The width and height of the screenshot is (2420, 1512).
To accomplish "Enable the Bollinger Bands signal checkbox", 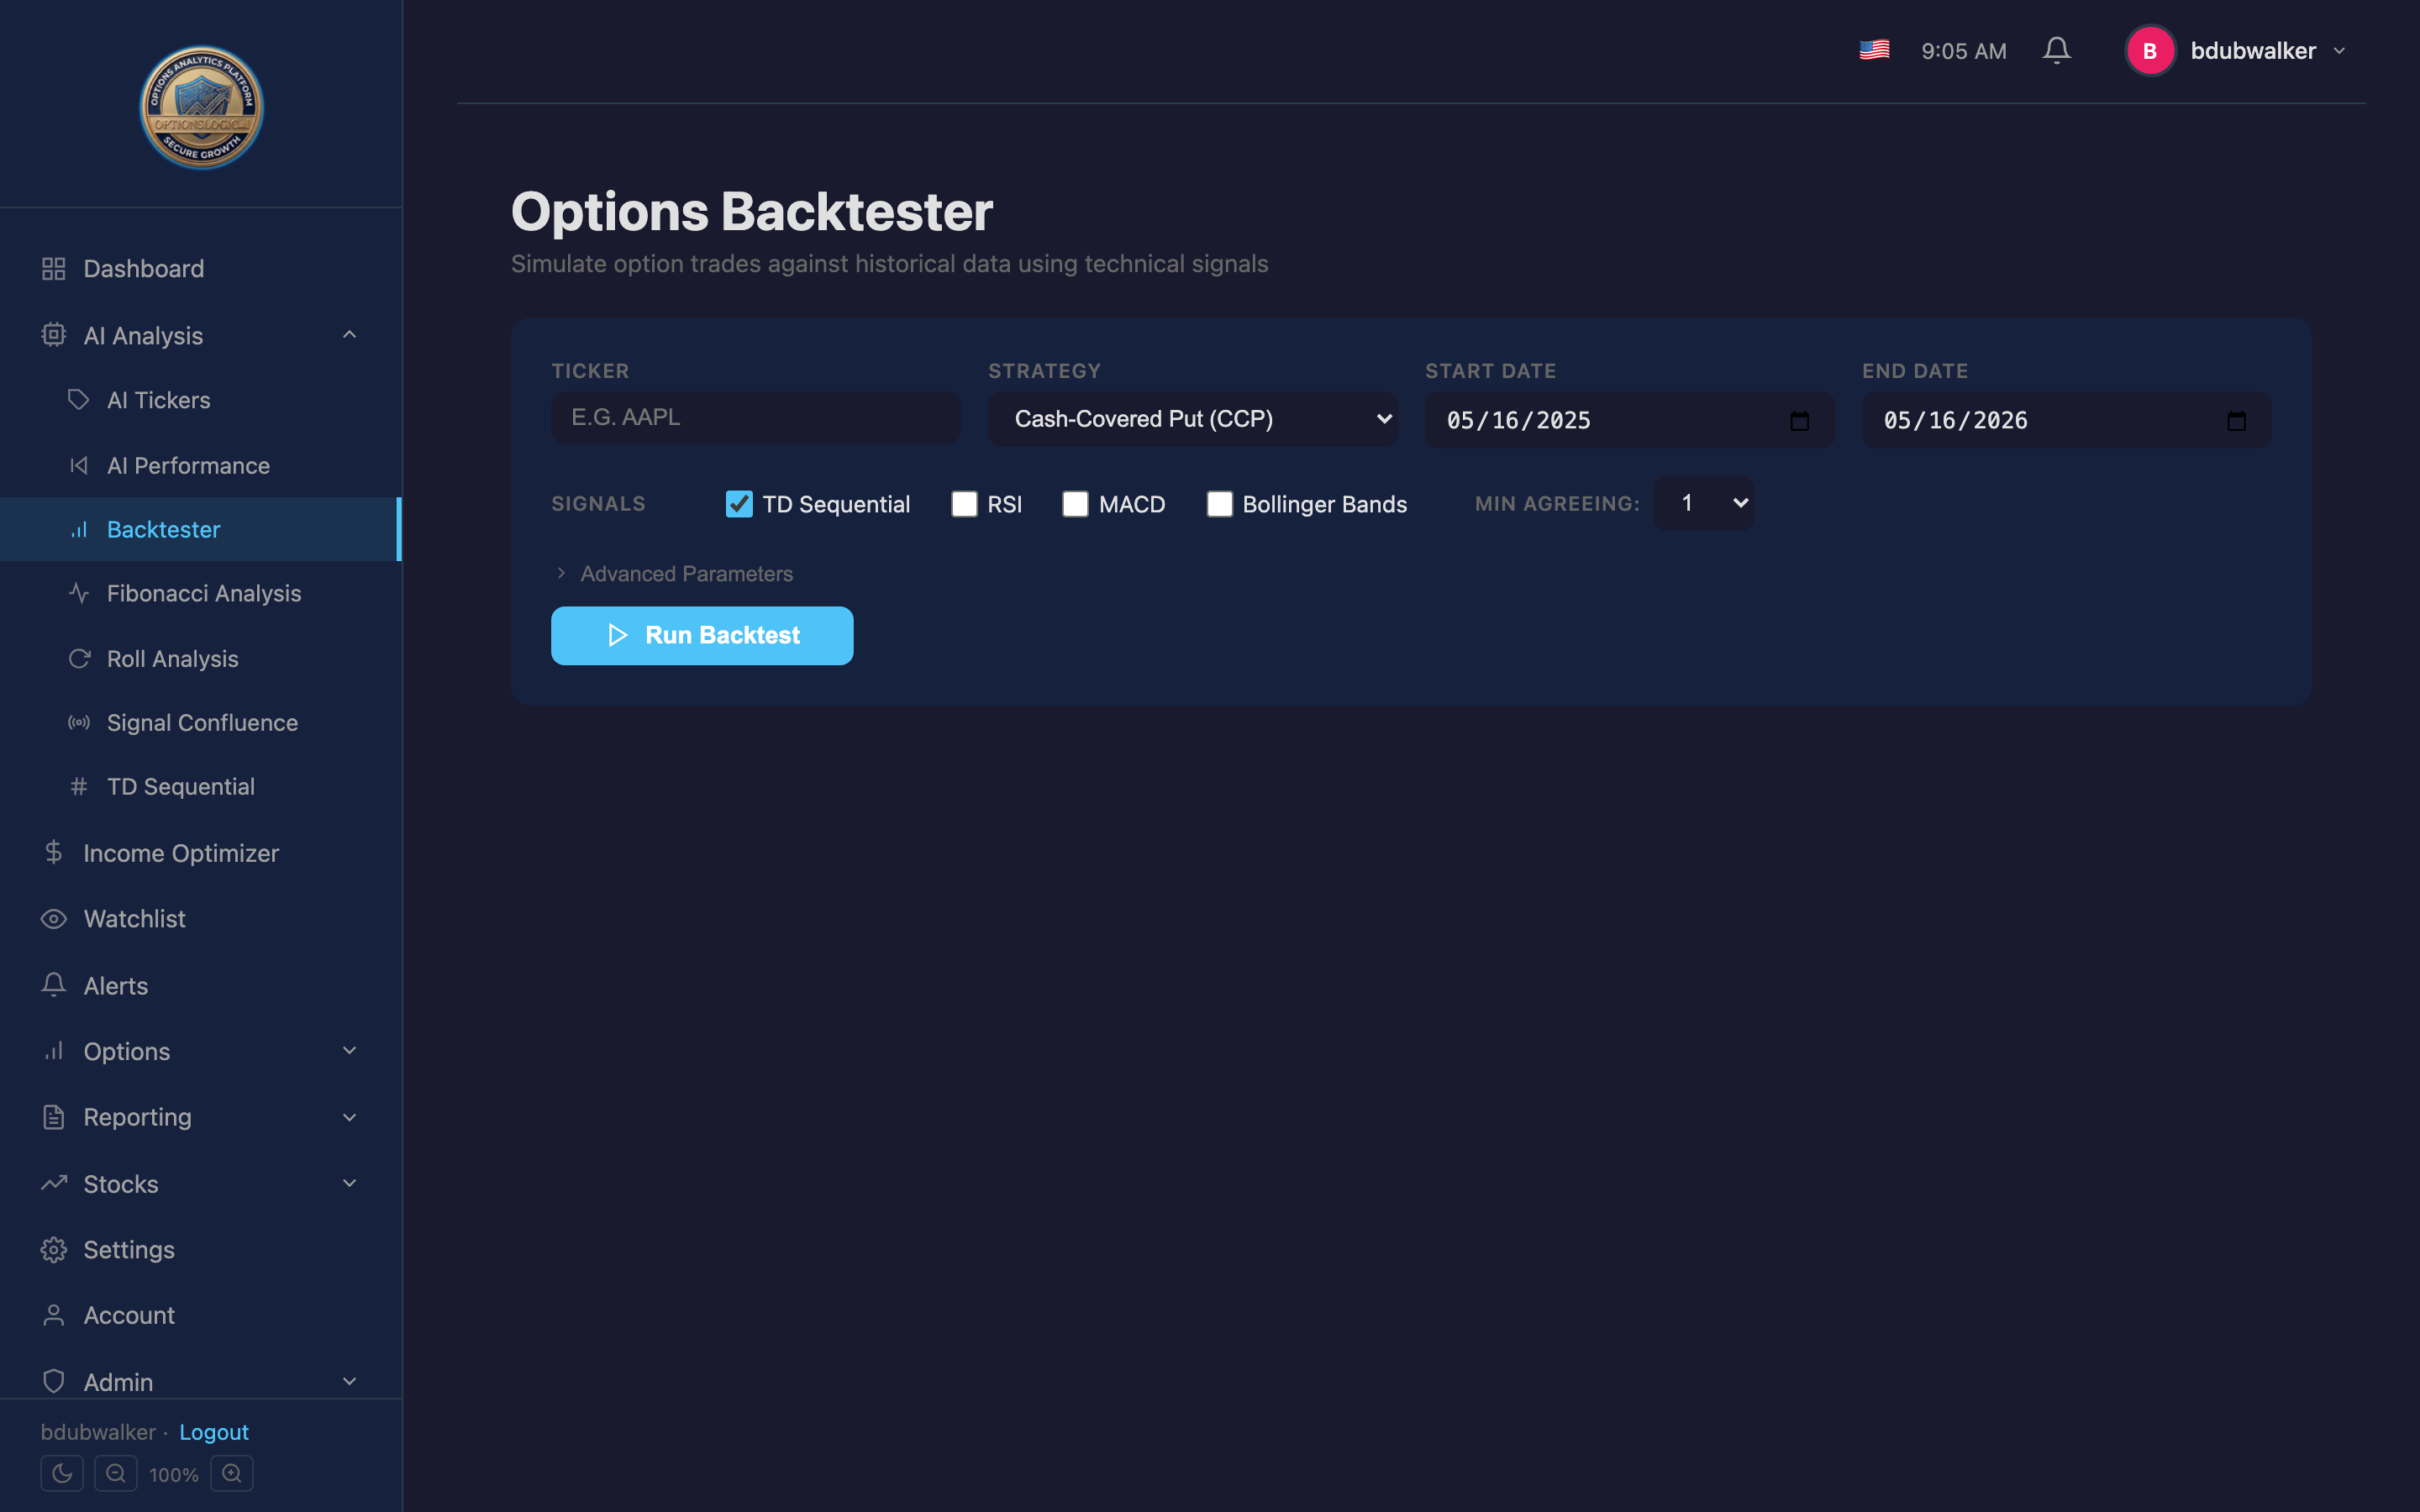I will point(1219,504).
